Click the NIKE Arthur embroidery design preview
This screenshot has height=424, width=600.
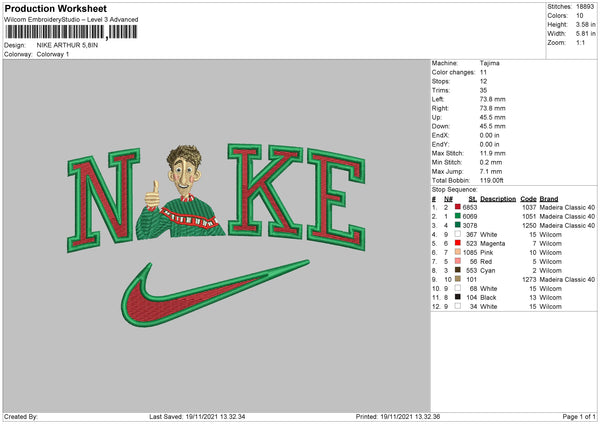[216, 235]
